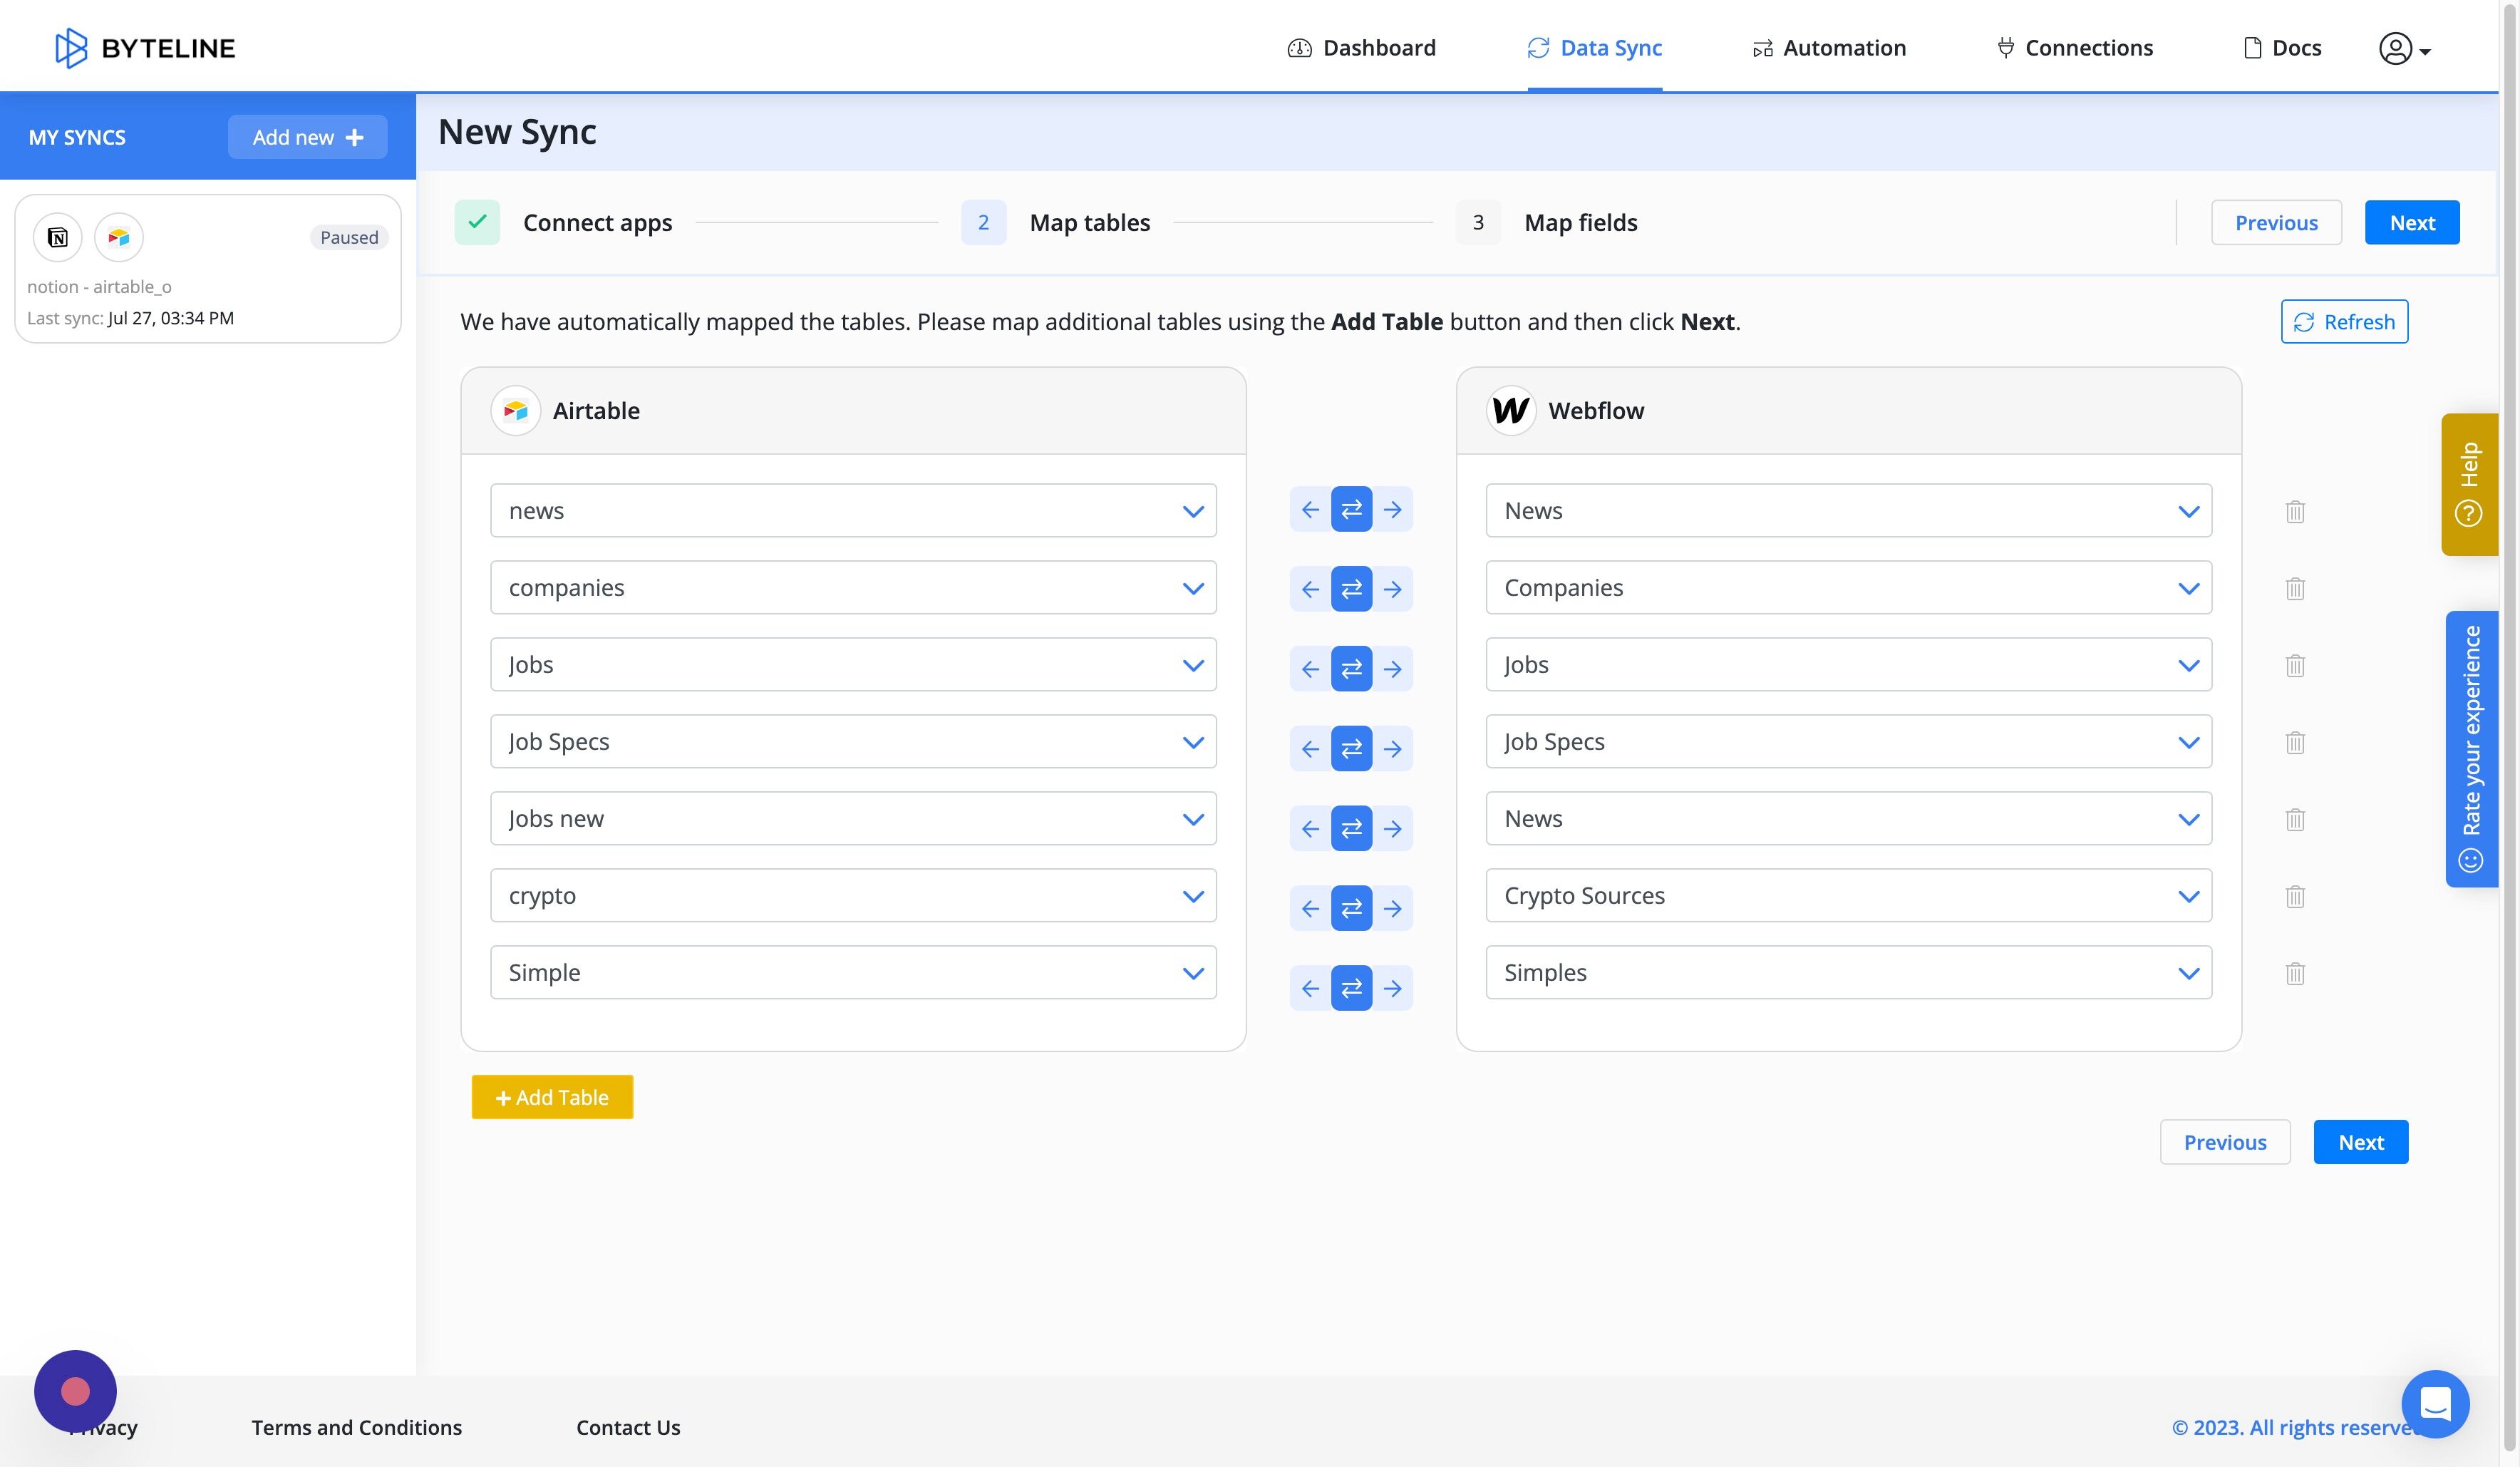
Task: Set companies row to two-way sync
Action: (1351, 589)
